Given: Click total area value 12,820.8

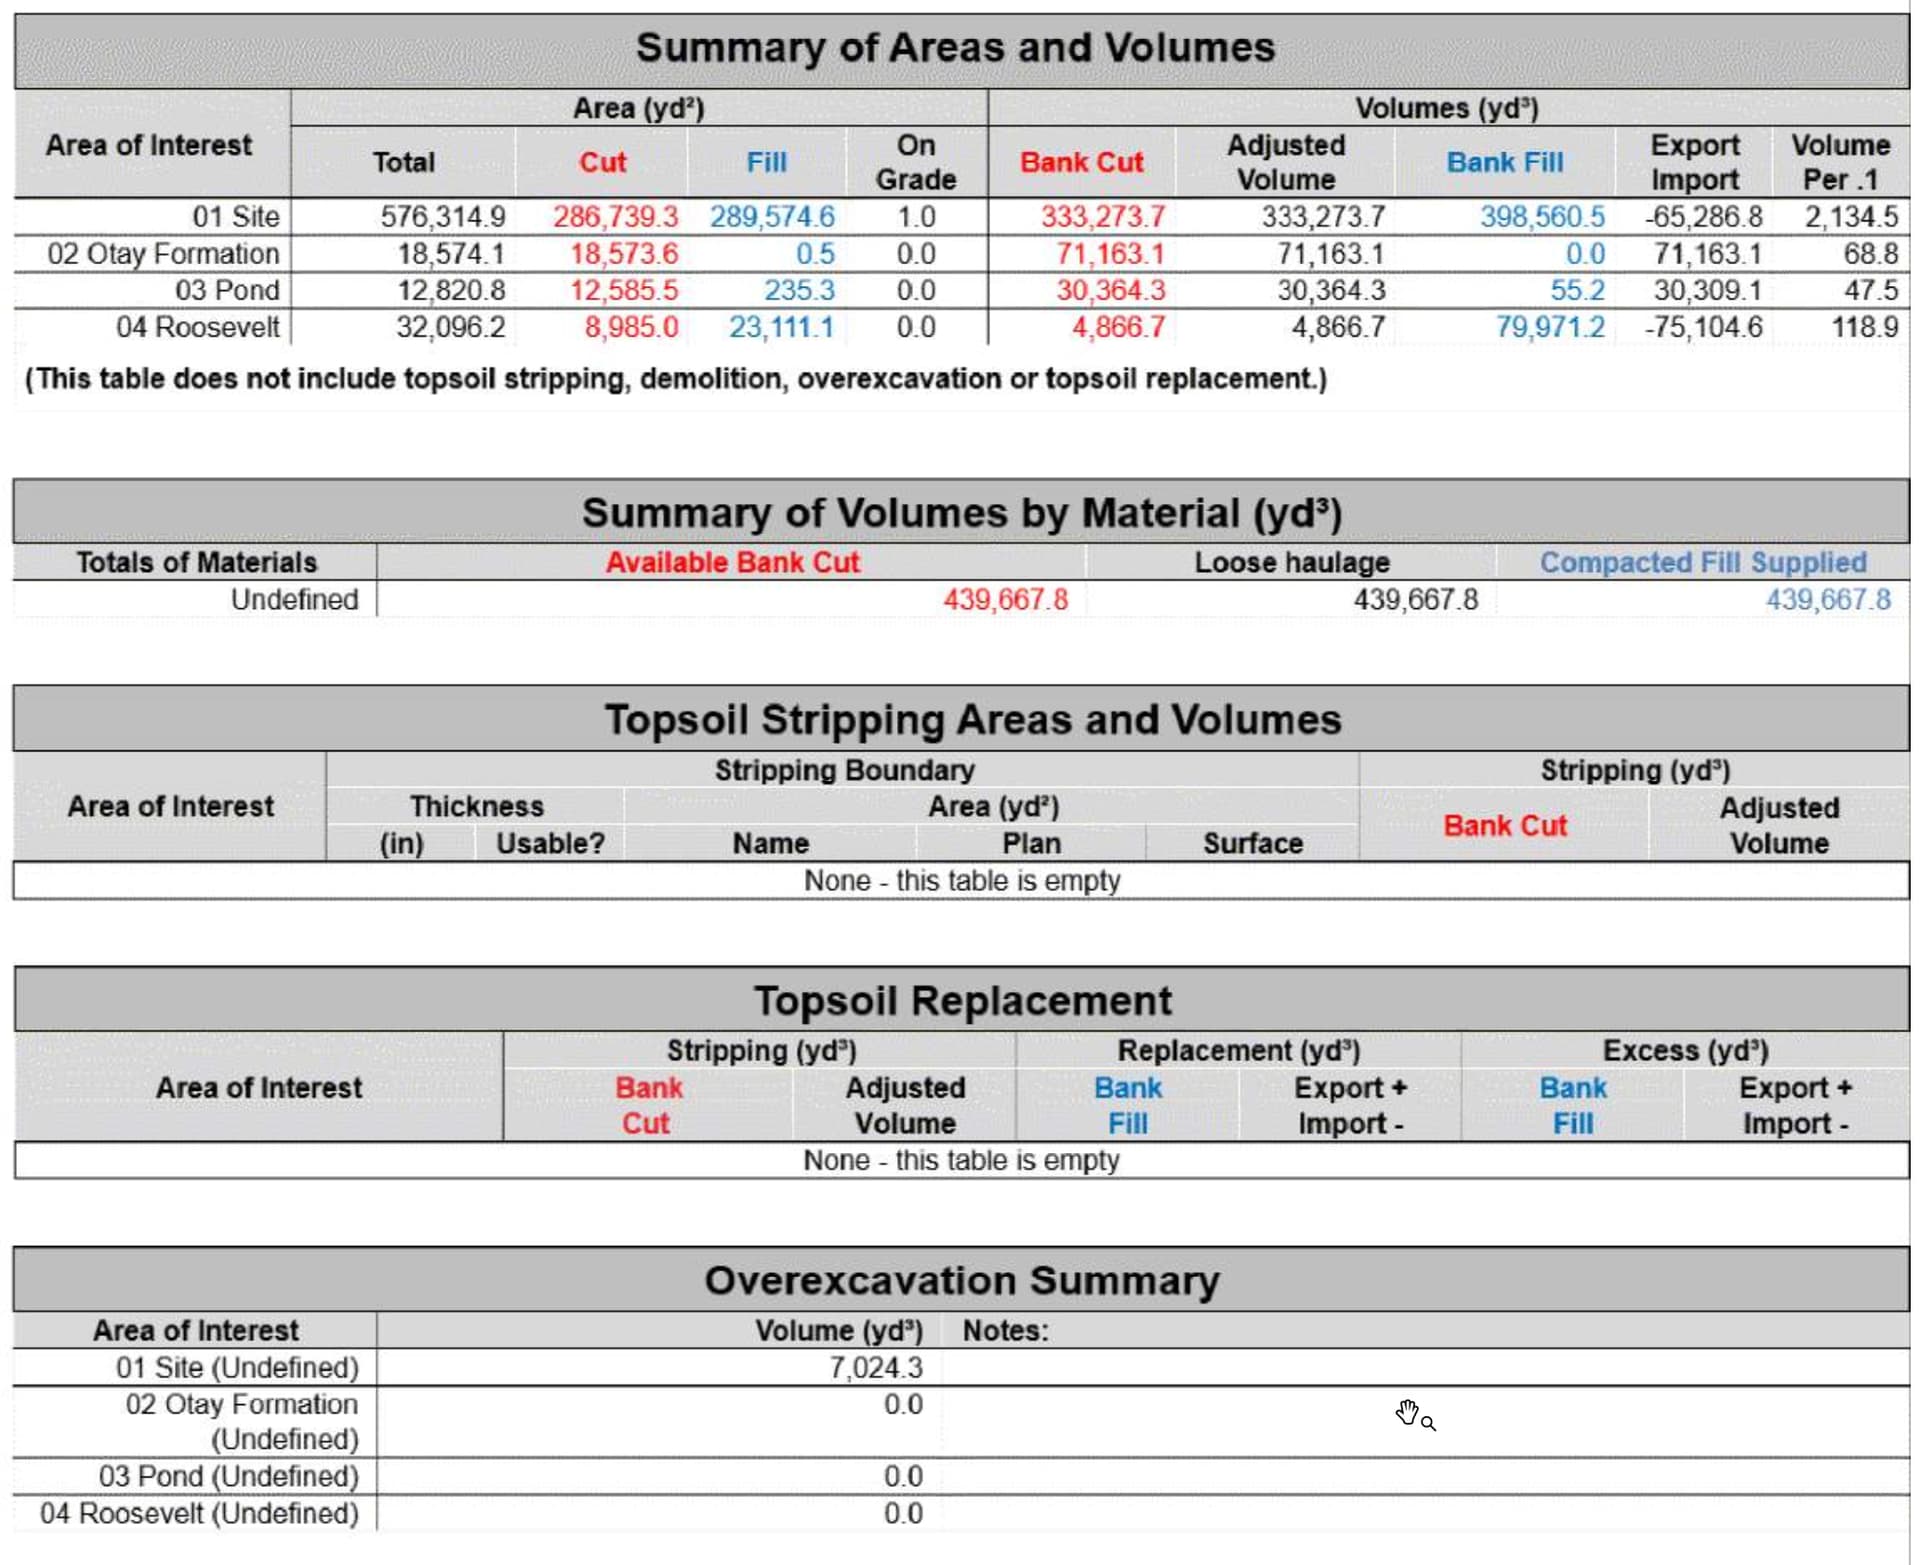Looking at the screenshot, I should 451,290.
